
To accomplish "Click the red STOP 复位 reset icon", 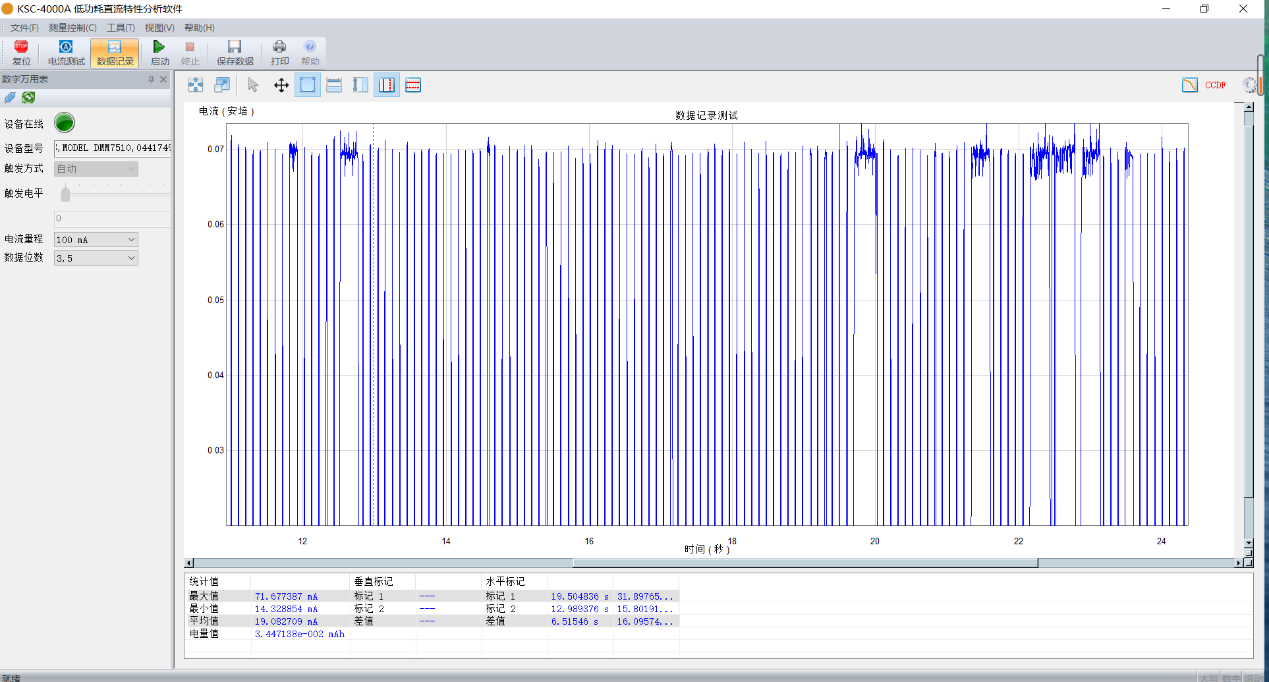I will click(21, 48).
